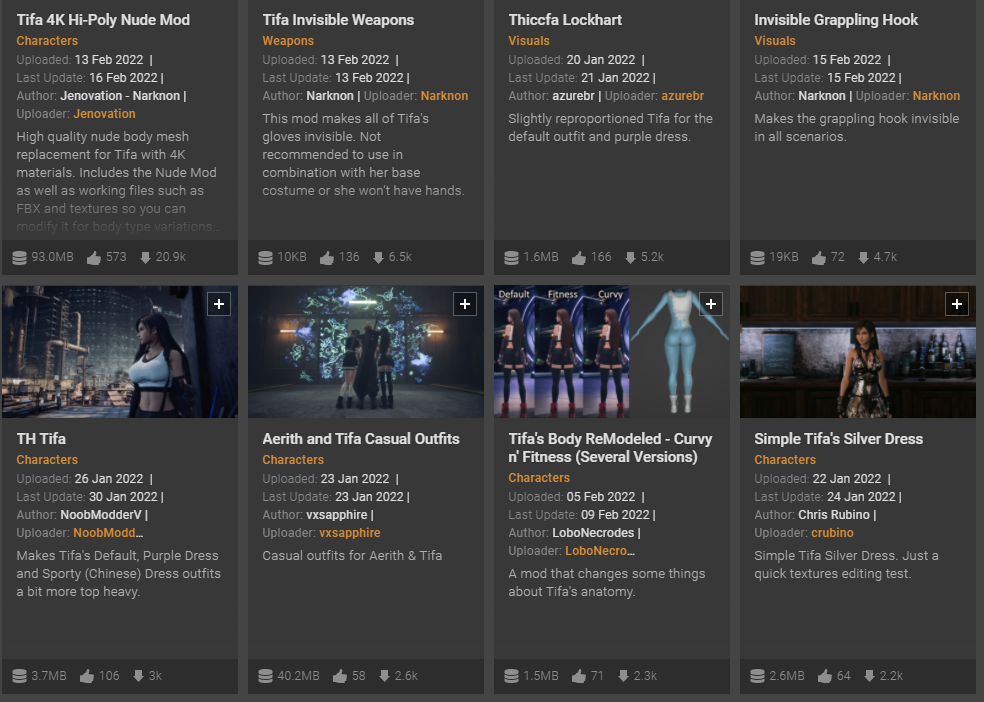Click the Aerith and Tifa Casual Outfits thumbnail image

click(x=366, y=352)
